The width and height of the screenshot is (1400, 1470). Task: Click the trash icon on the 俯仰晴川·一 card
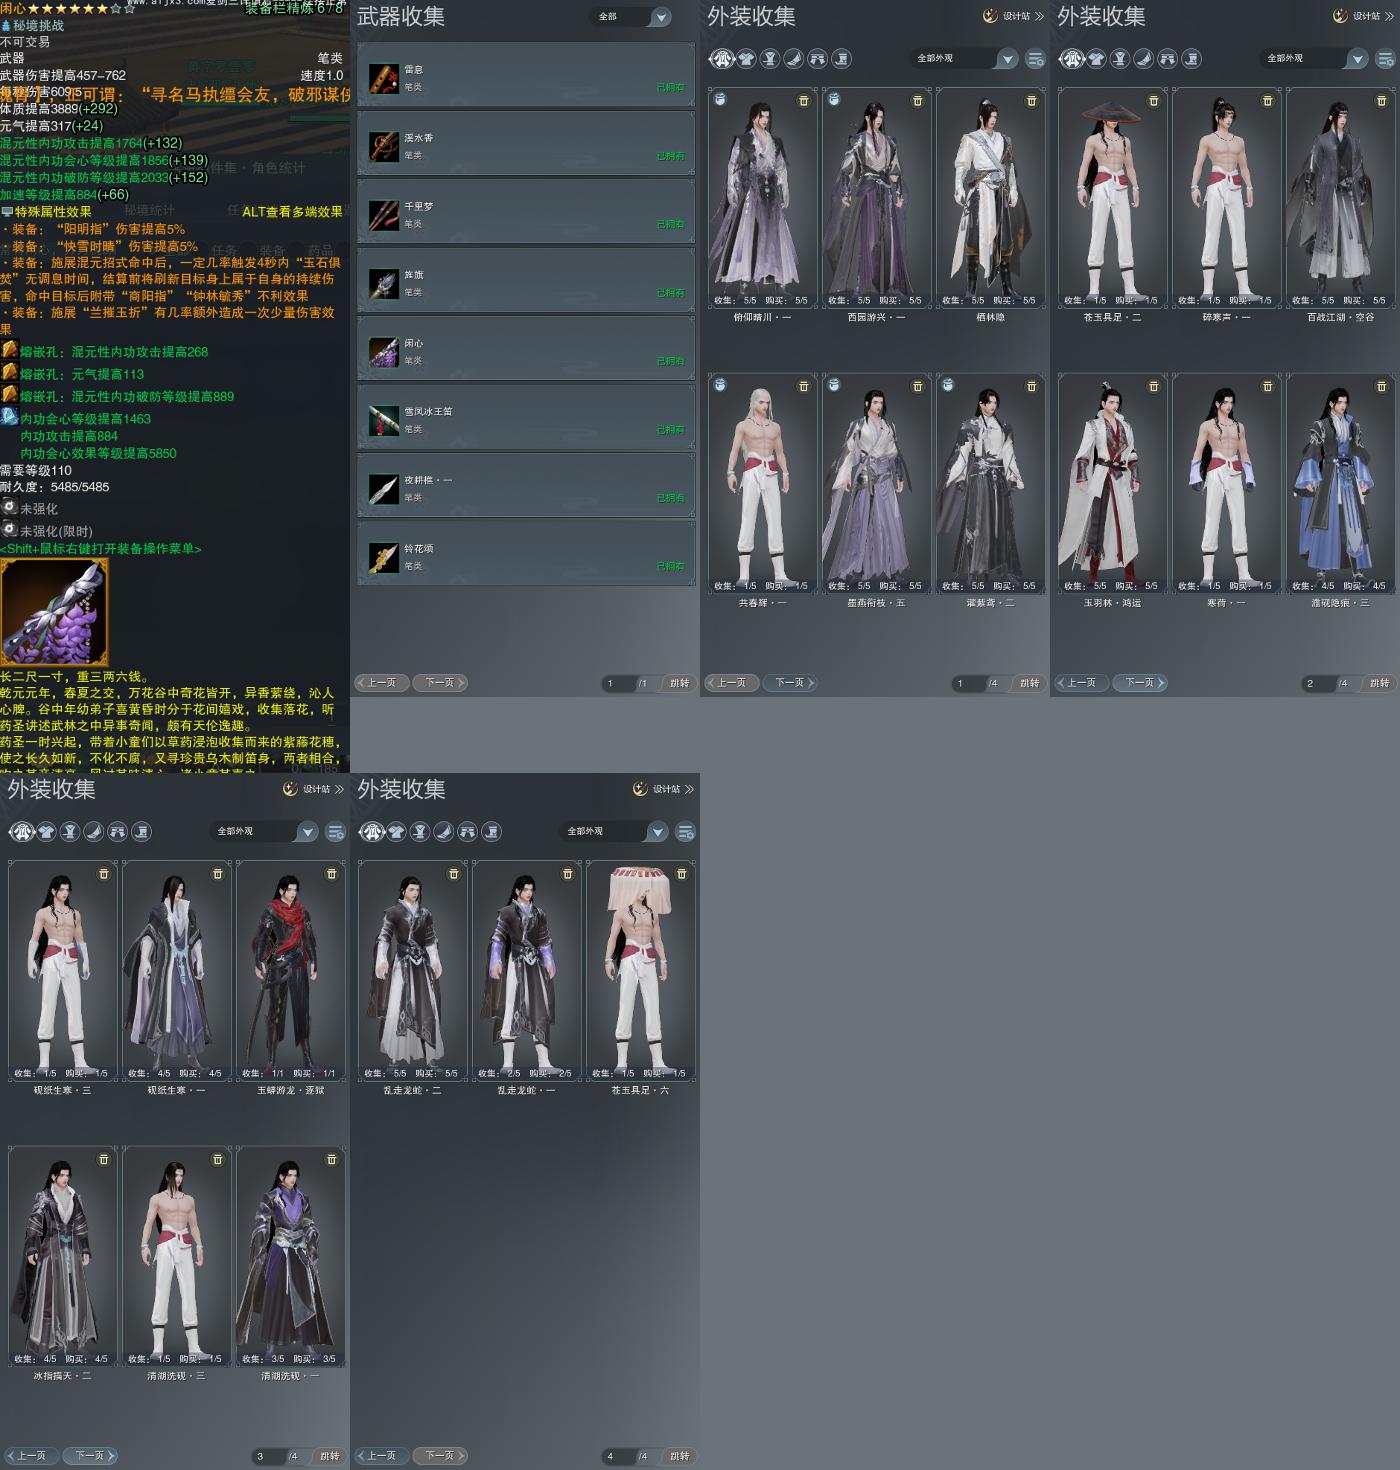(804, 101)
